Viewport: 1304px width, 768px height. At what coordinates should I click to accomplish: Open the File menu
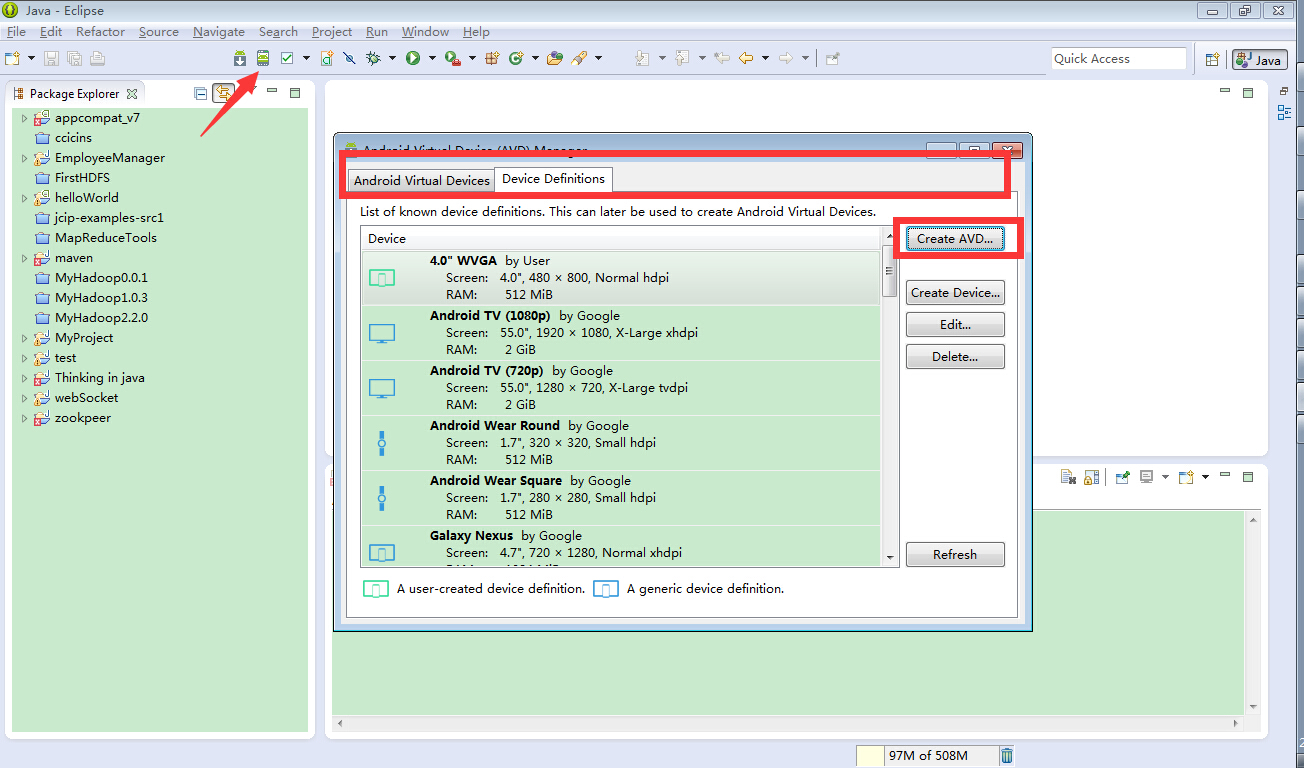coord(16,32)
